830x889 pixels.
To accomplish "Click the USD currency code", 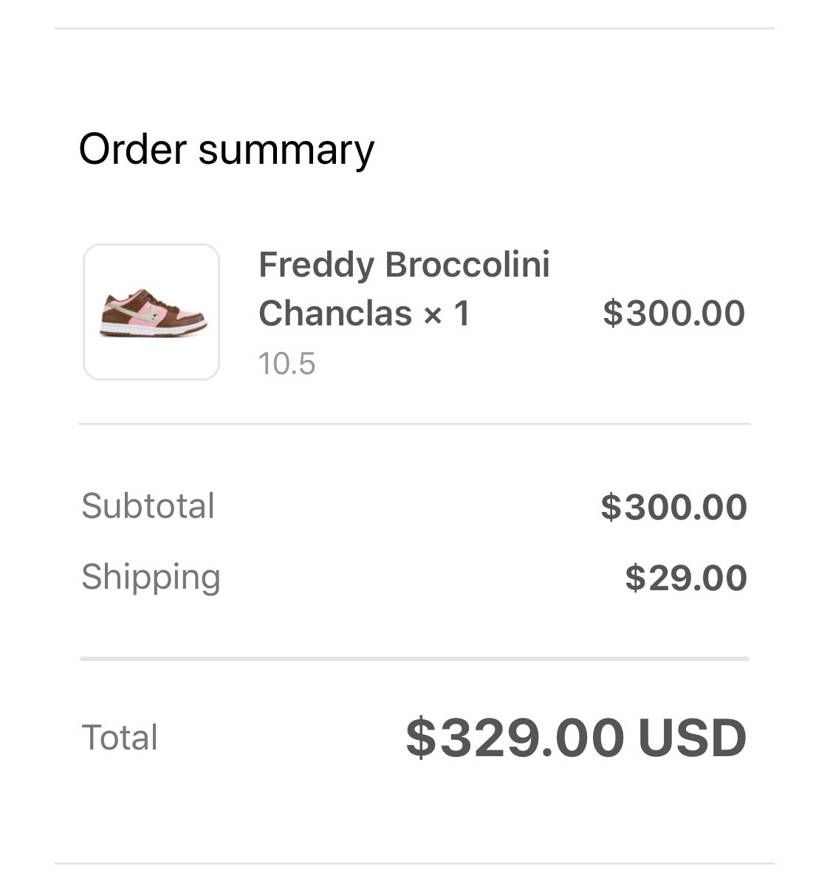I will point(692,738).
